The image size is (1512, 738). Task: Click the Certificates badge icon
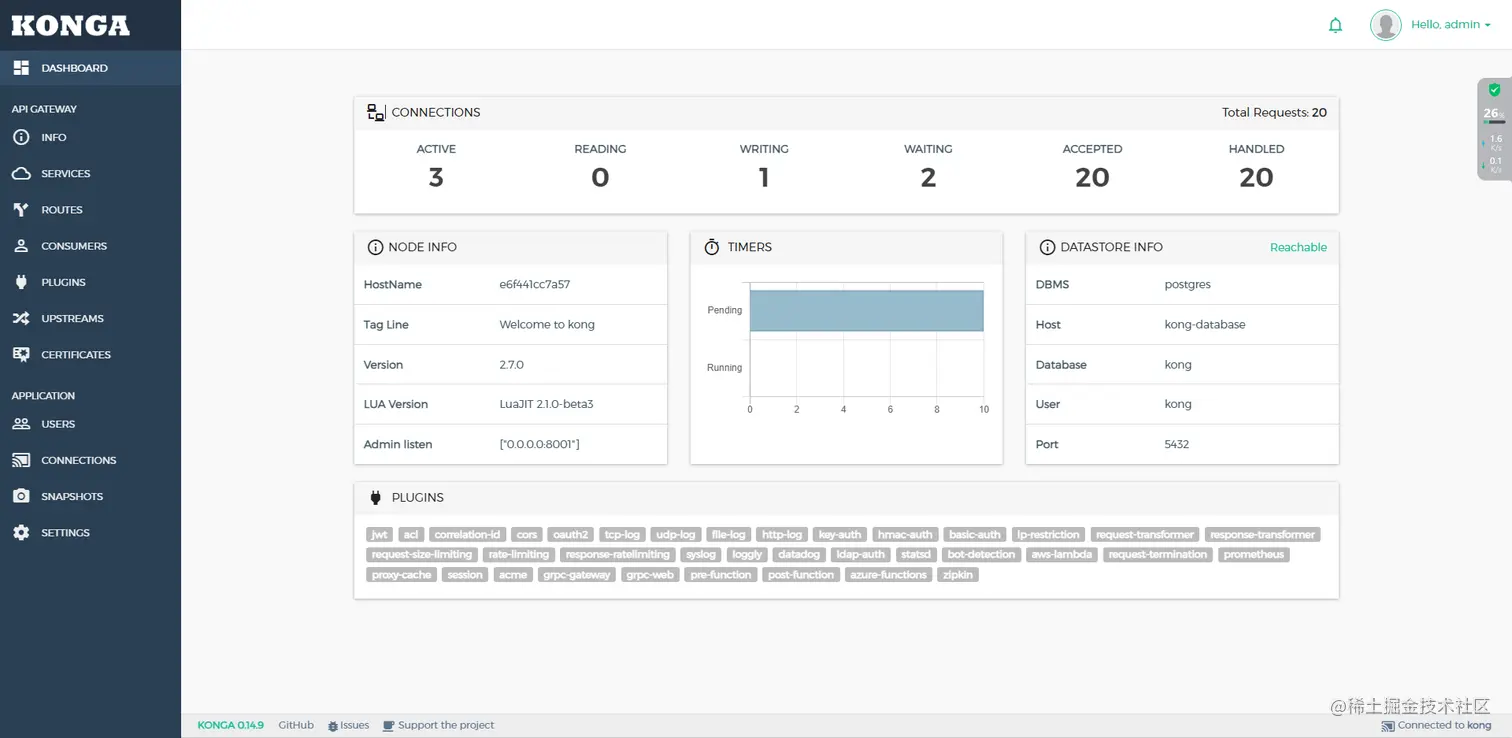(x=21, y=354)
